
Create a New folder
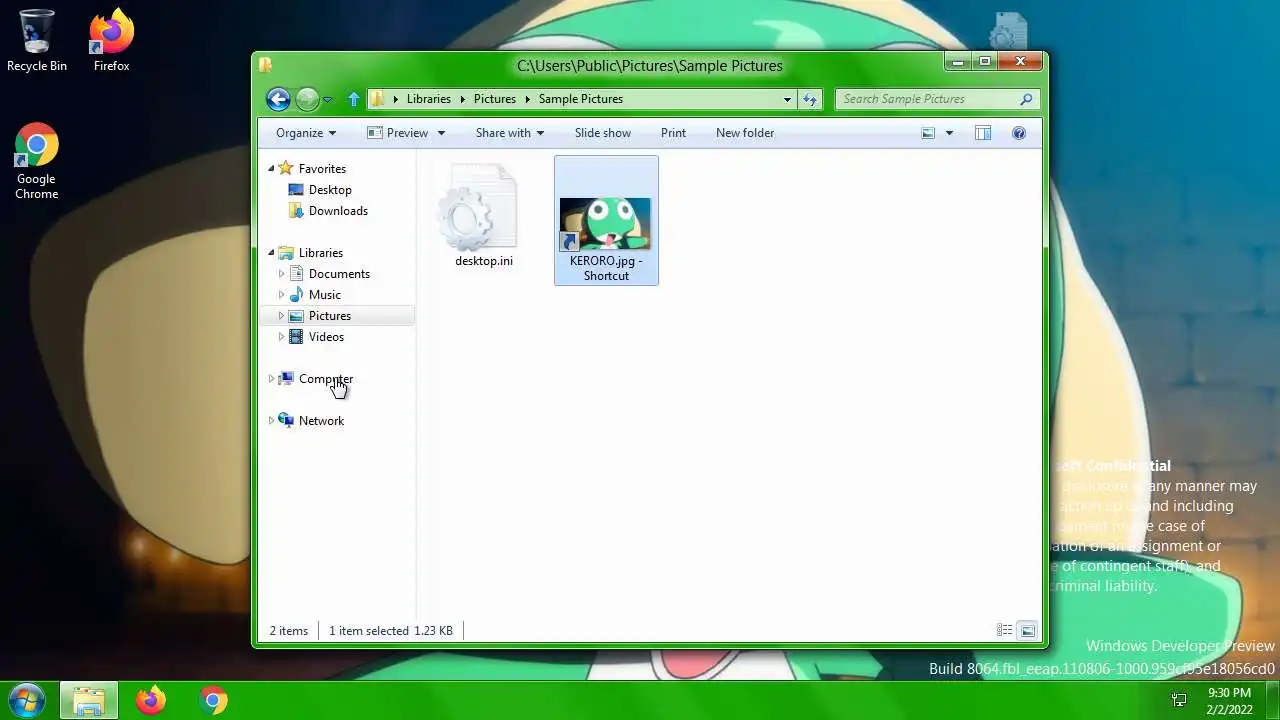[745, 133]
